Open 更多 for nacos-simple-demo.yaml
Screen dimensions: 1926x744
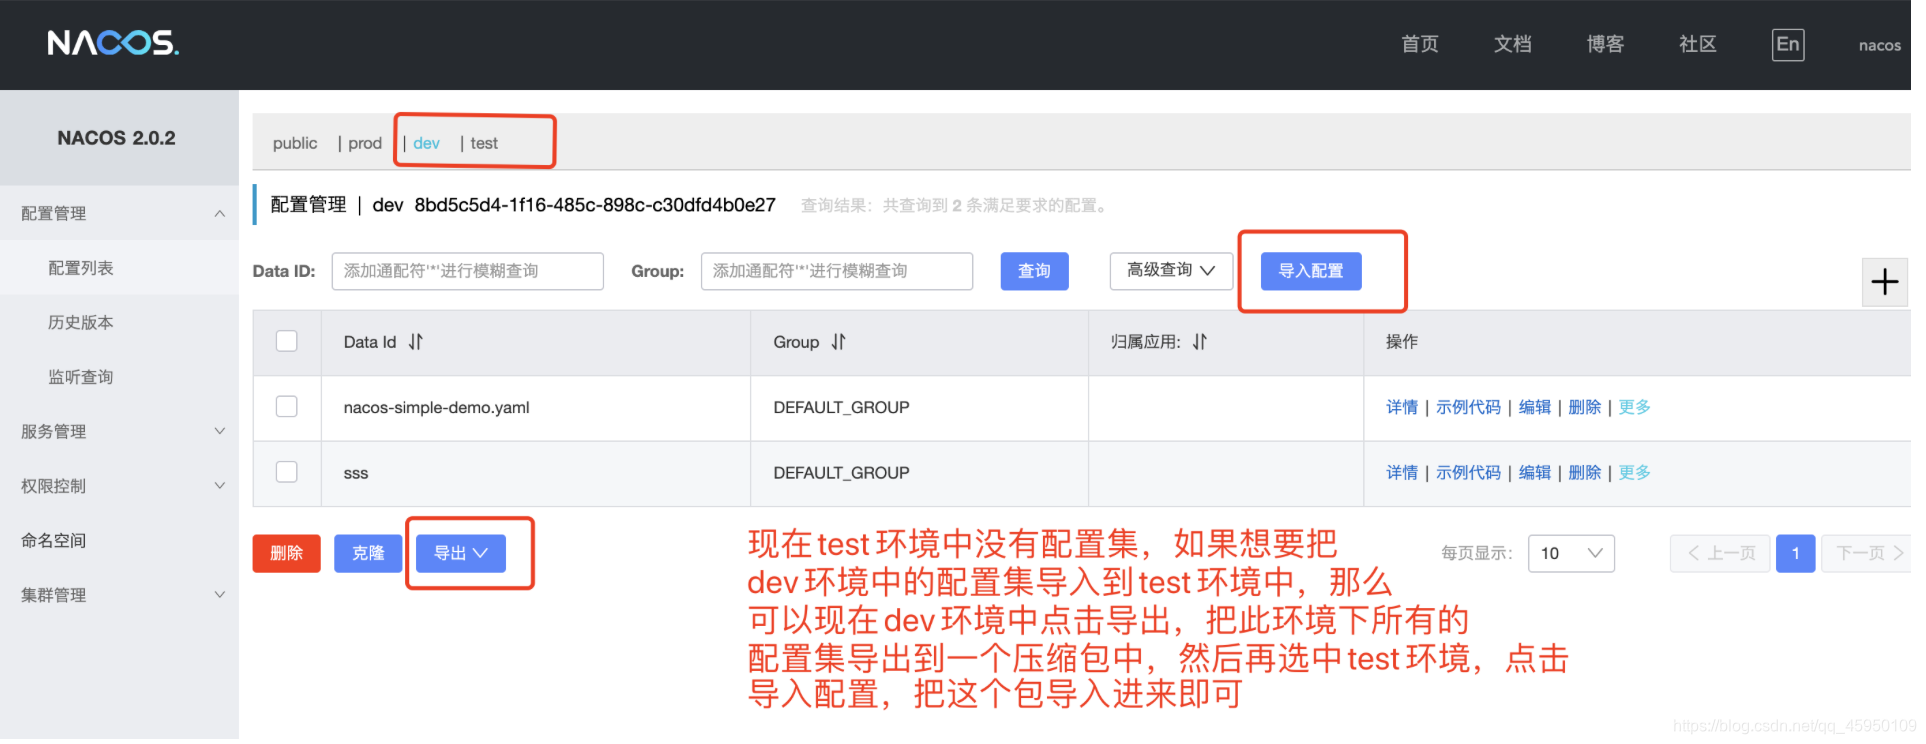point(1635,407)
